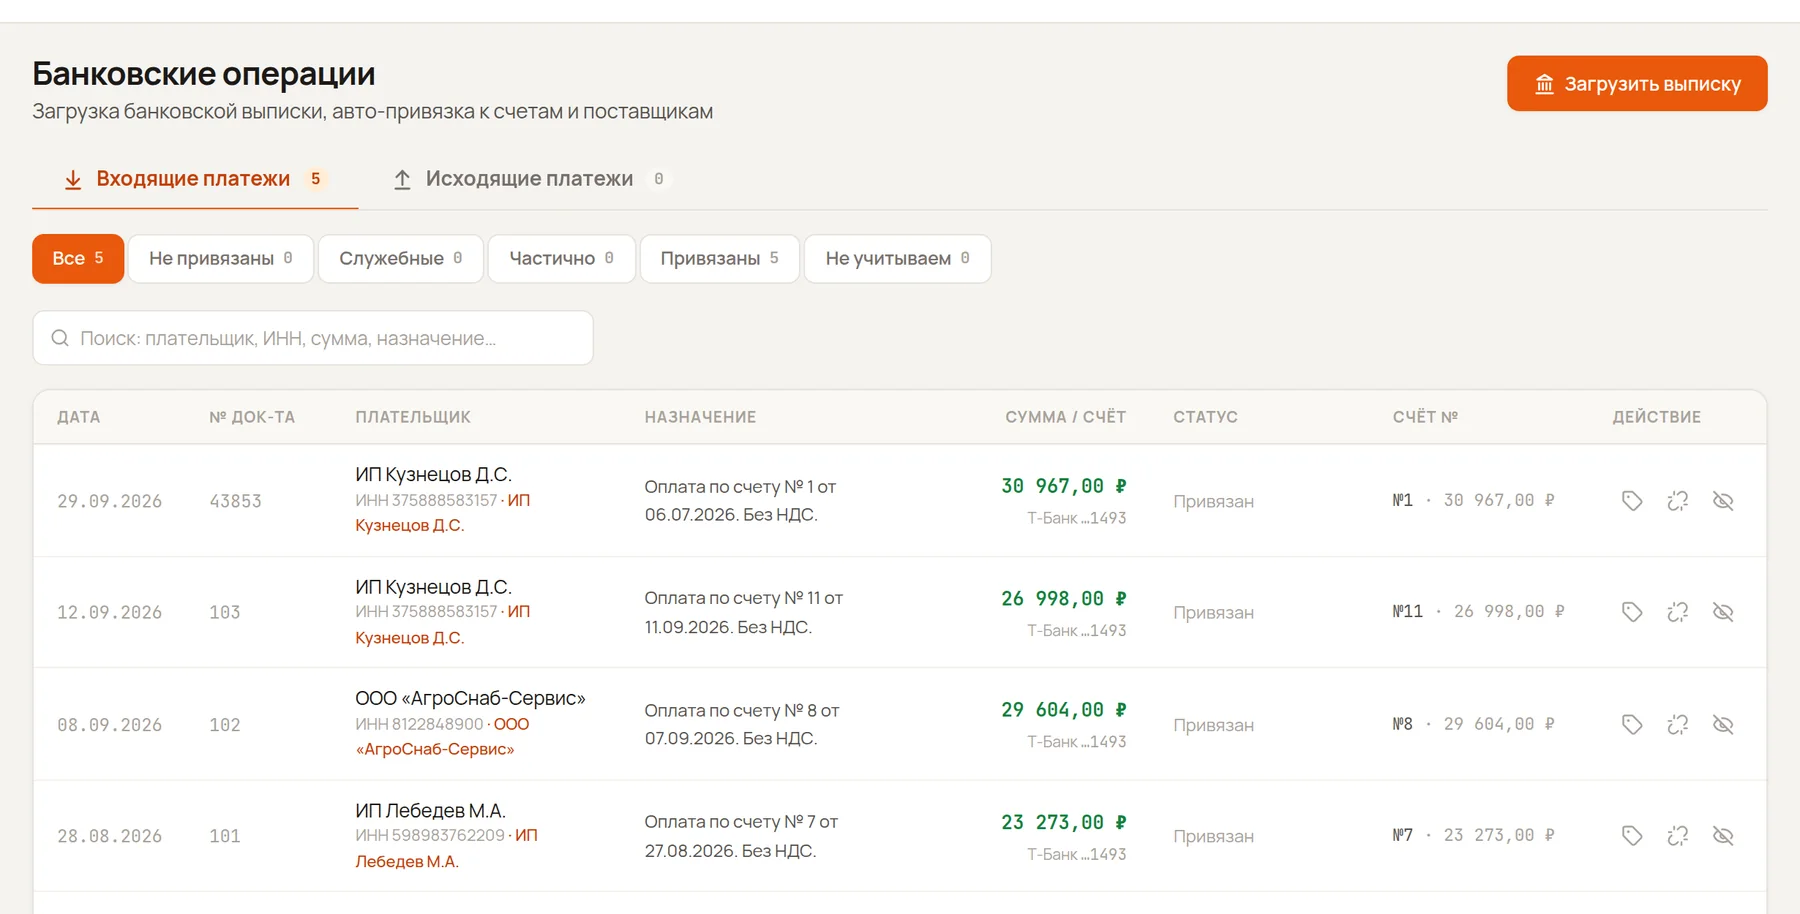
Task: Filter by Не привязаны
Action: [221, 259]
